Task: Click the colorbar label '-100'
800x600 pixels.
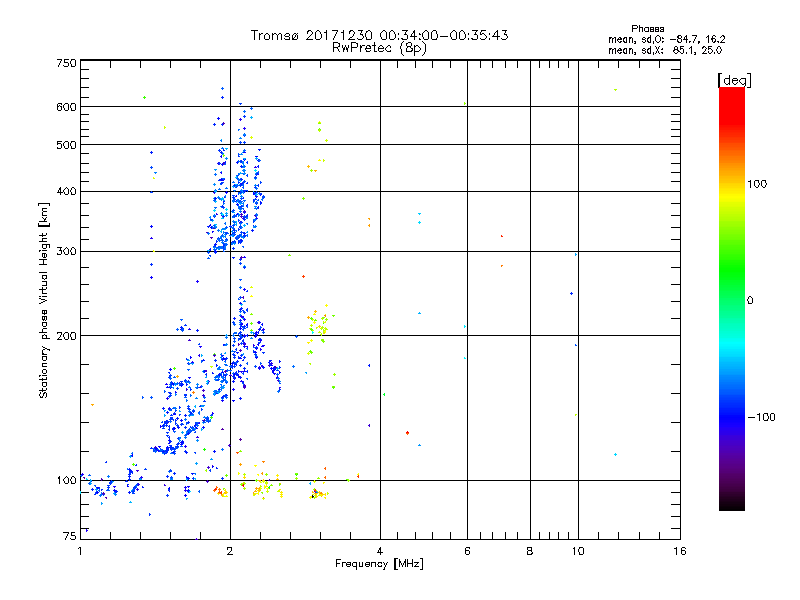Action: (x=761, y=417)
